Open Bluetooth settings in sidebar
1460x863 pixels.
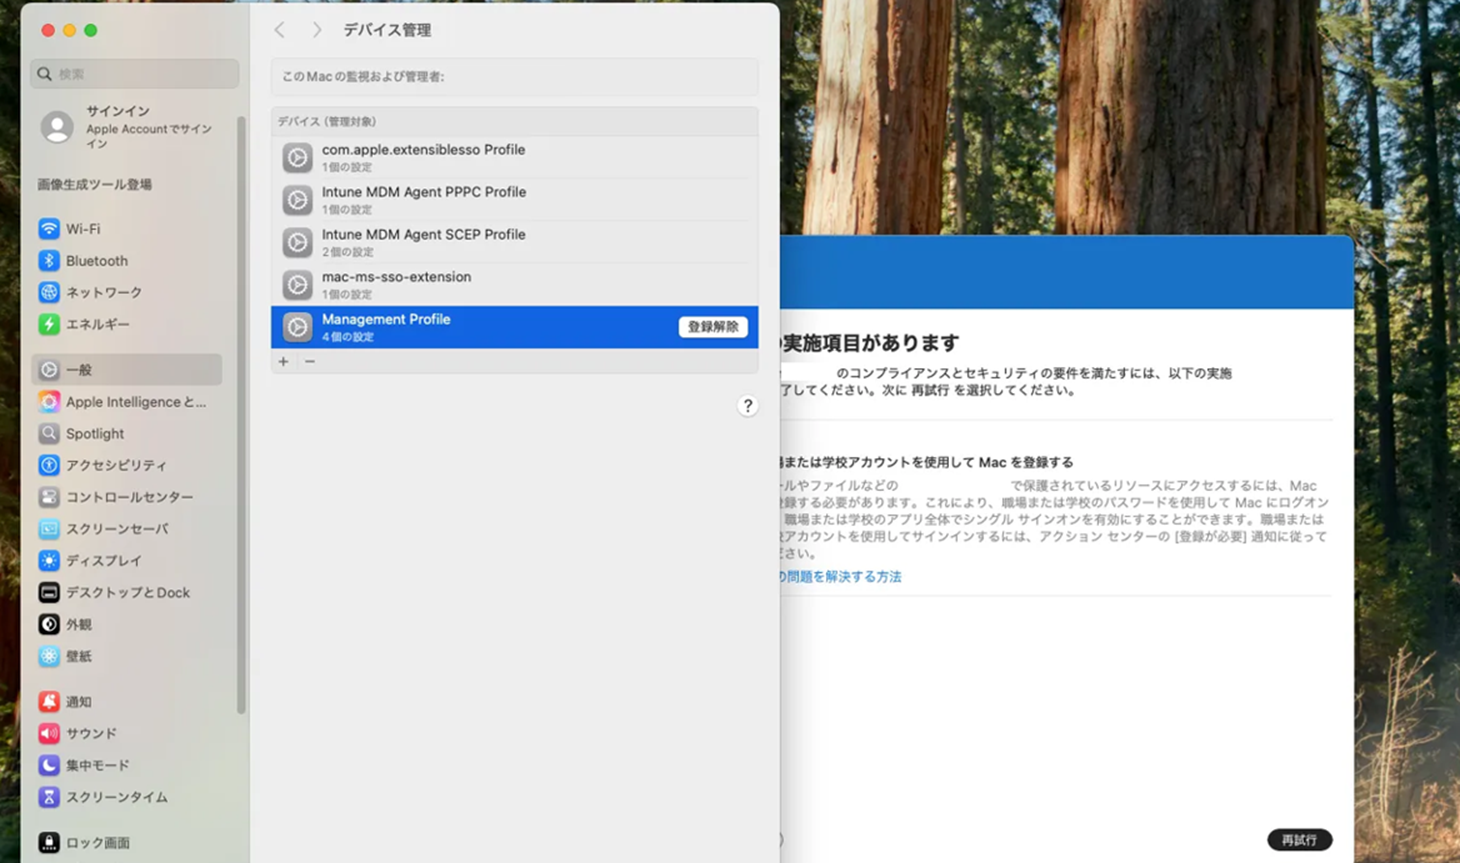point(126,261)
